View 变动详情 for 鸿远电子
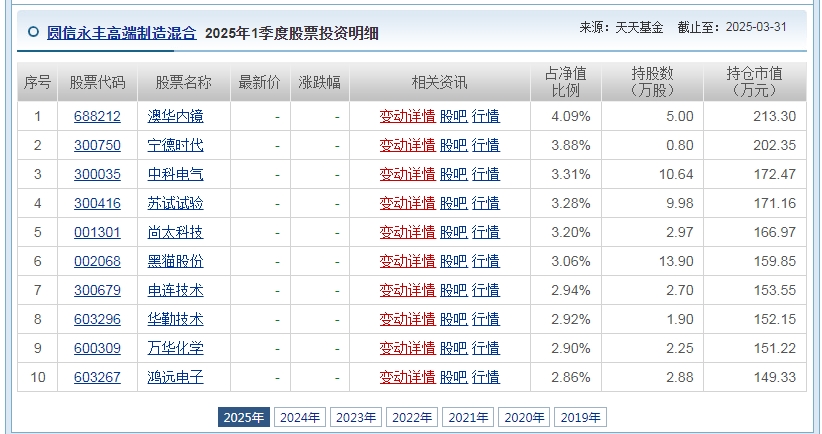 pyautogui.click(x=408, y=377)
